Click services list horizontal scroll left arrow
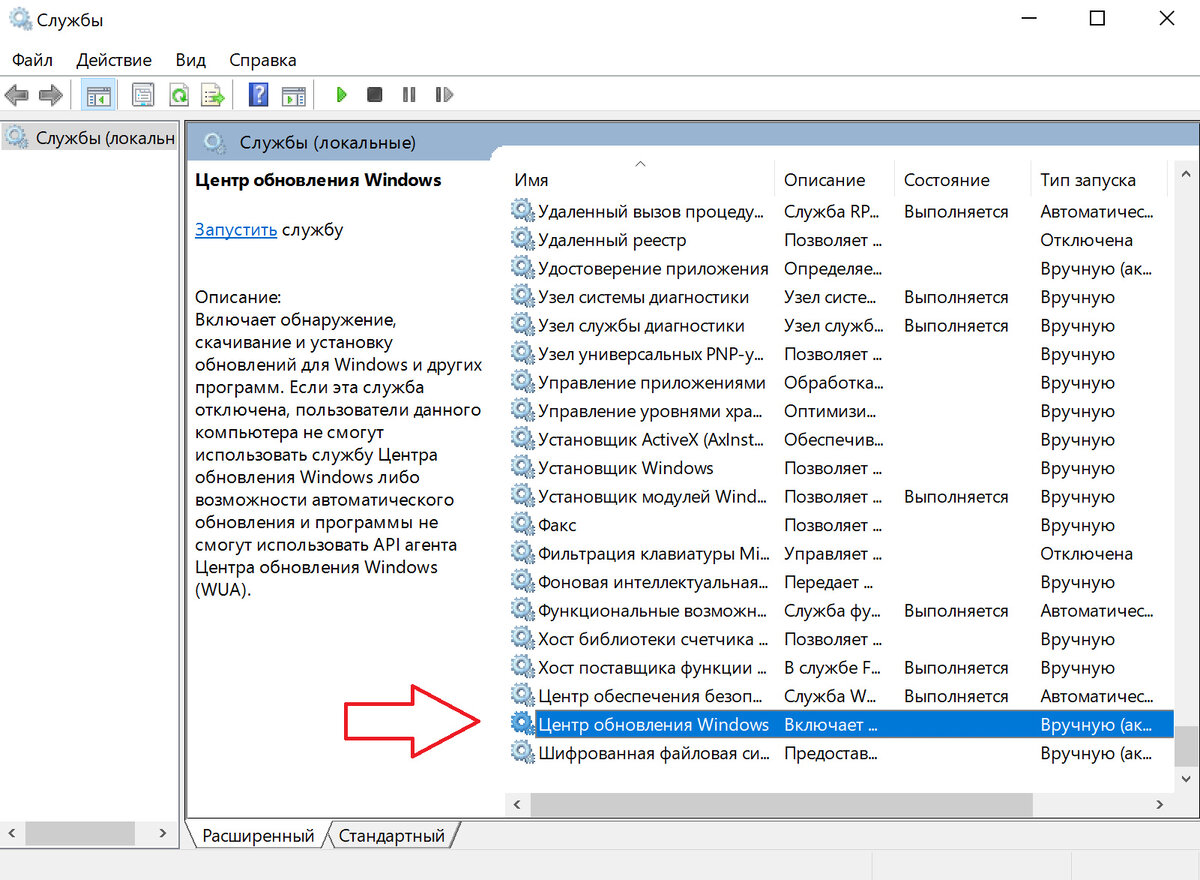This screenshot has height=880, width=1200. [517, 804]
